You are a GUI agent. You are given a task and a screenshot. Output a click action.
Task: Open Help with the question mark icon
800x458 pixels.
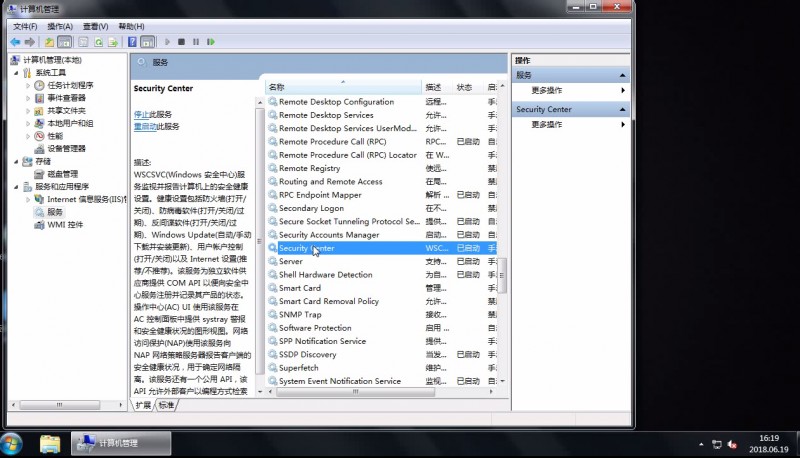[x=132, y=42]
